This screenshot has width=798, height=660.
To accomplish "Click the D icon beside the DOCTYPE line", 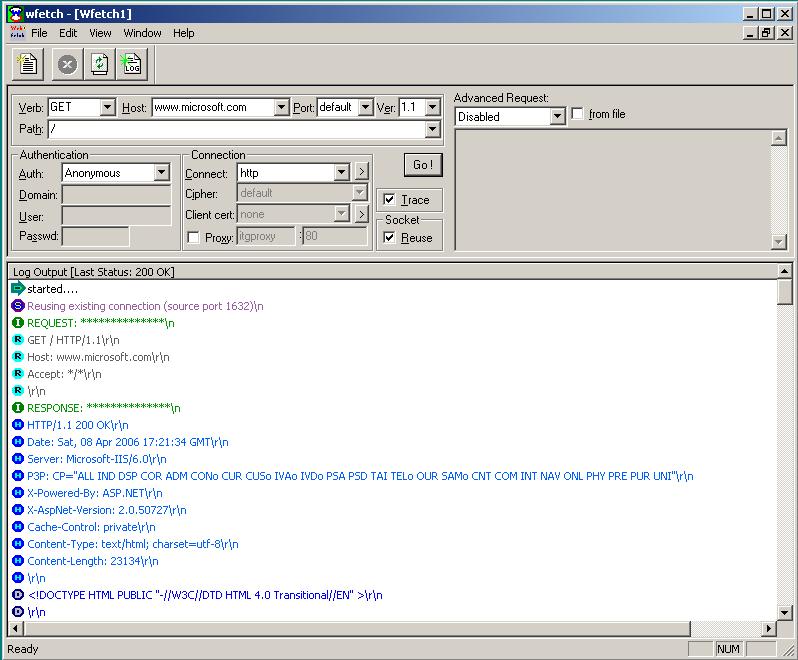I will [x=18, y=594].
